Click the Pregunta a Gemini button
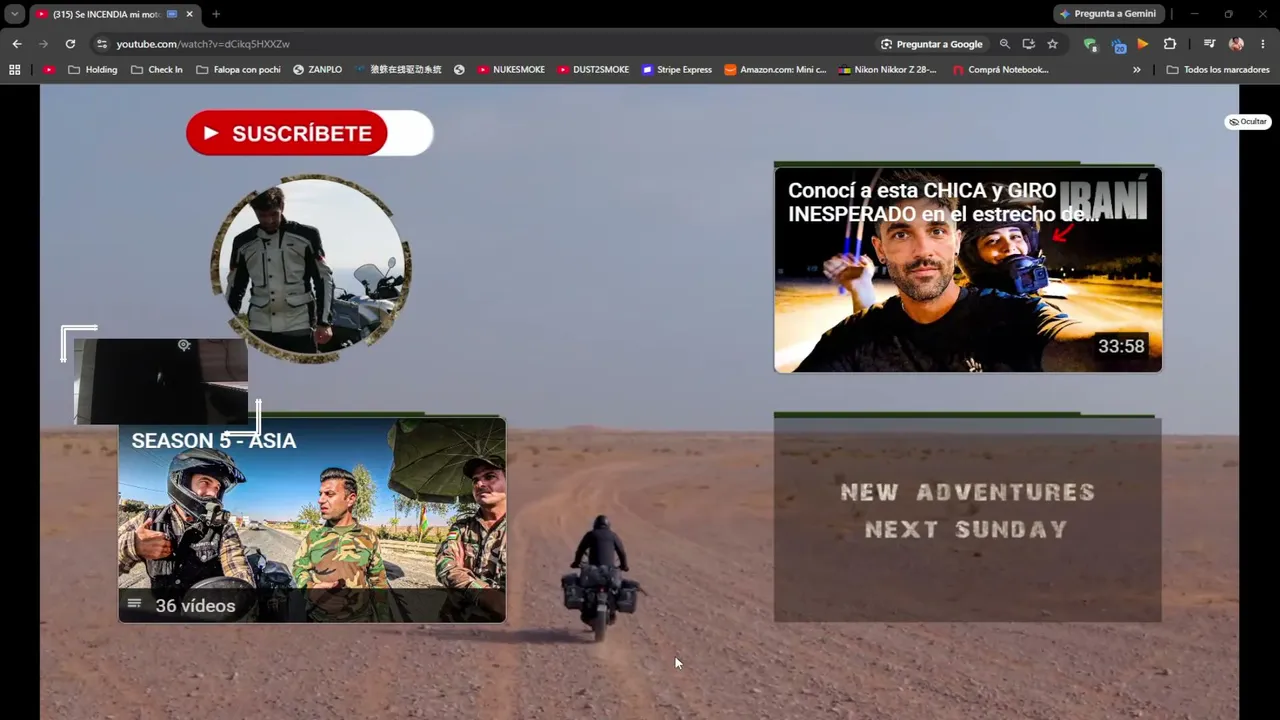Viewport: 1280px width, 720px height. point(1108,14)
